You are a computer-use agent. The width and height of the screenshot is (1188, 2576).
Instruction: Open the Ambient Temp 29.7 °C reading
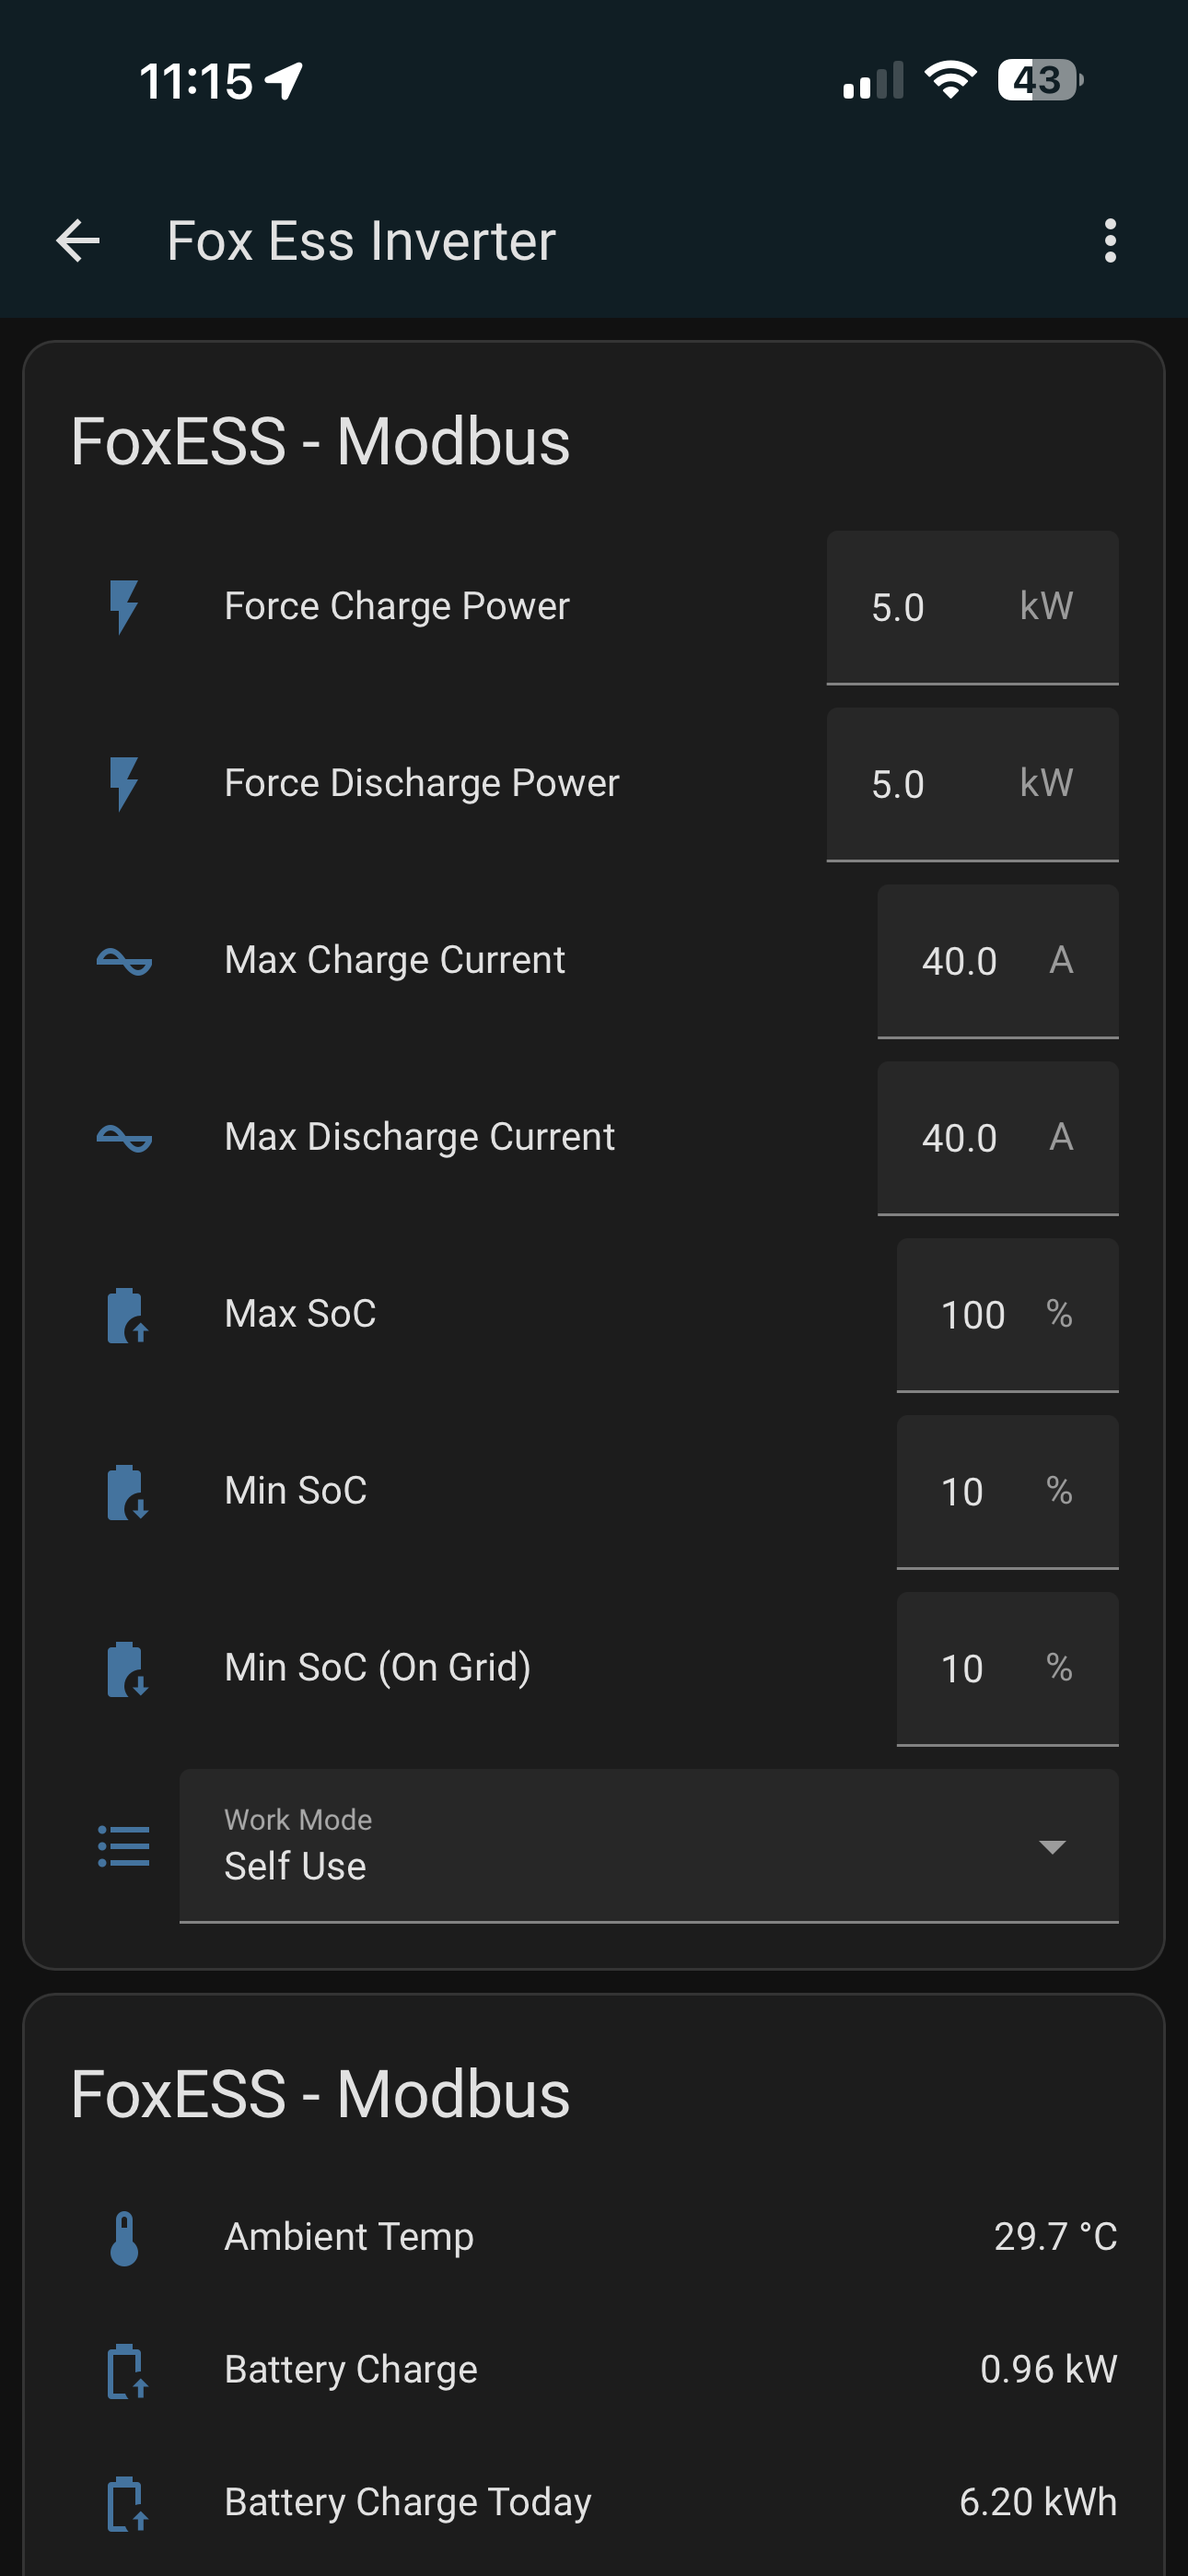[1054, 2237]
